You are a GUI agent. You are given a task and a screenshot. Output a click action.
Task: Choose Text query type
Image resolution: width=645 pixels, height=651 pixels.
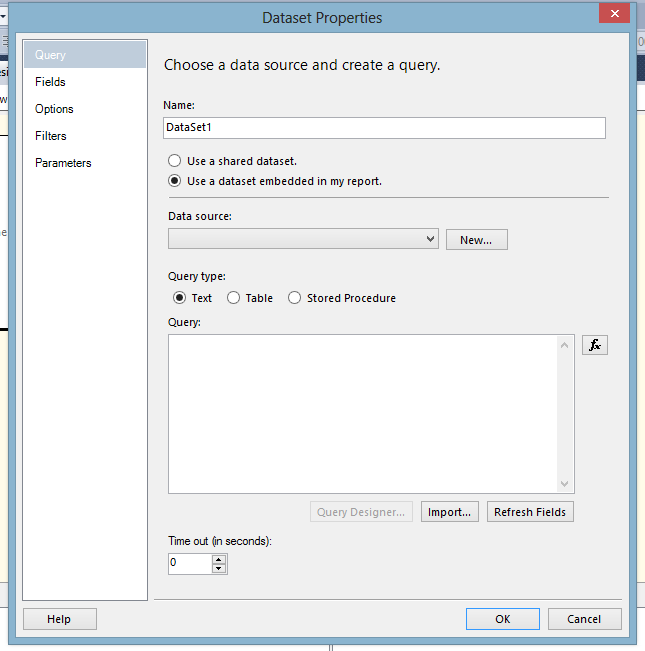[x=180, y=298]
